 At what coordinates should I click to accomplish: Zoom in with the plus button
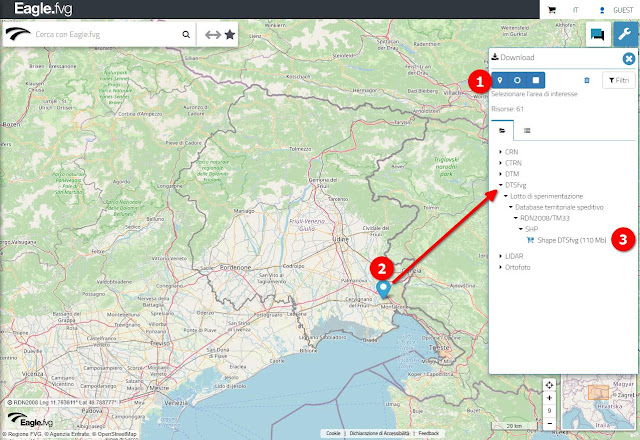[x=549, y=398]
